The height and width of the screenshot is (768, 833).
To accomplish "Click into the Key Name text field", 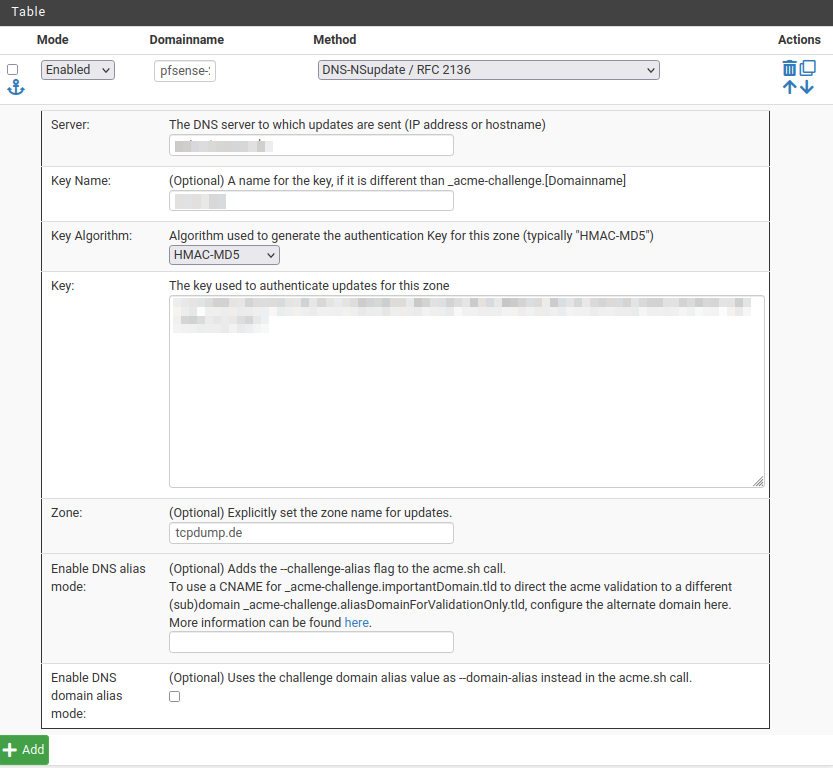I will click(311, 201).
